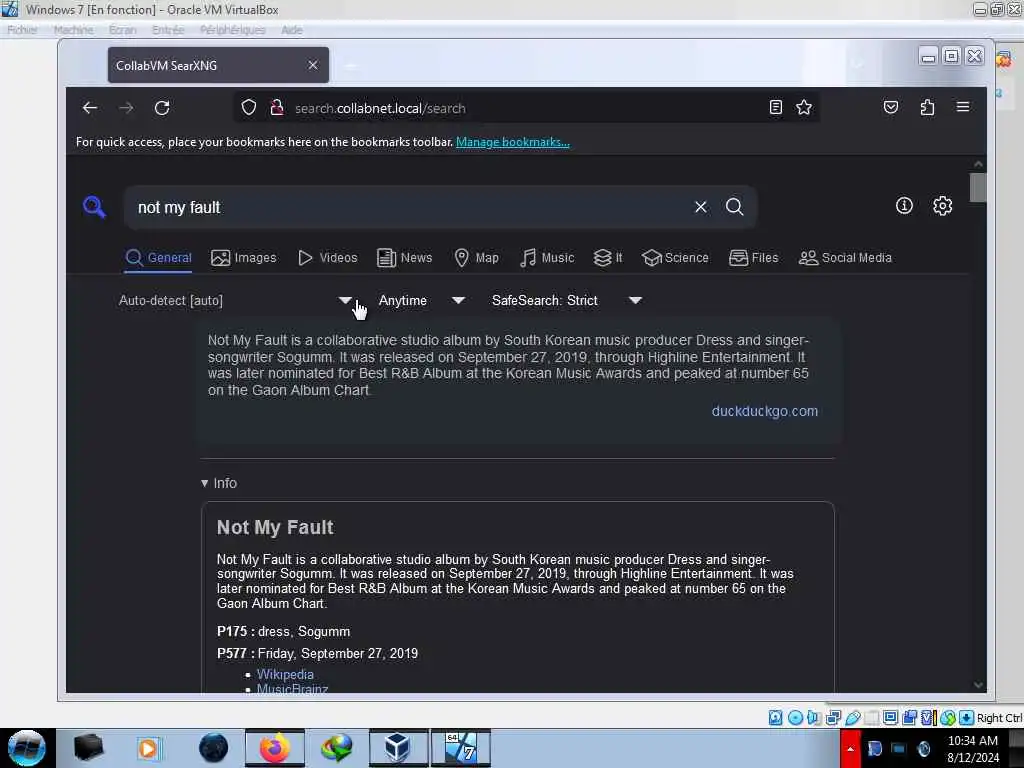Open Firefox from the taskbar
Screen dimensions: 1024x768
click(x=275, y=748)
